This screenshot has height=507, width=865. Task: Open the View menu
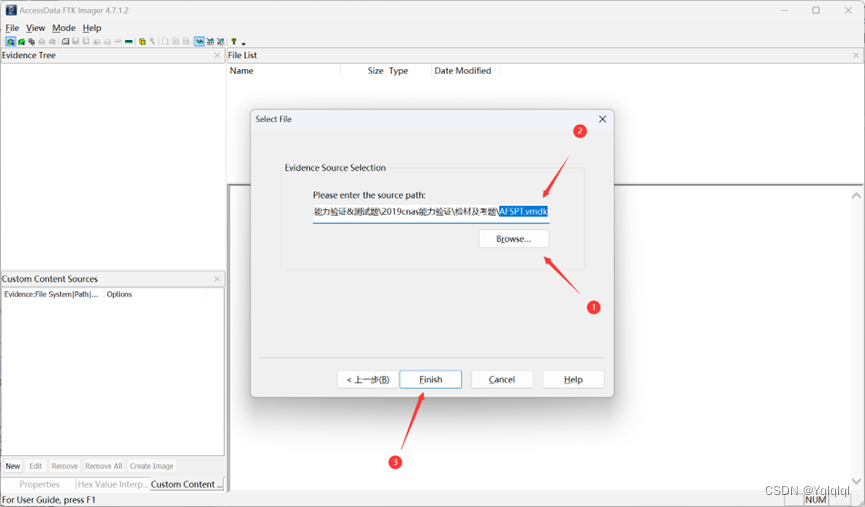click(35, 28)
